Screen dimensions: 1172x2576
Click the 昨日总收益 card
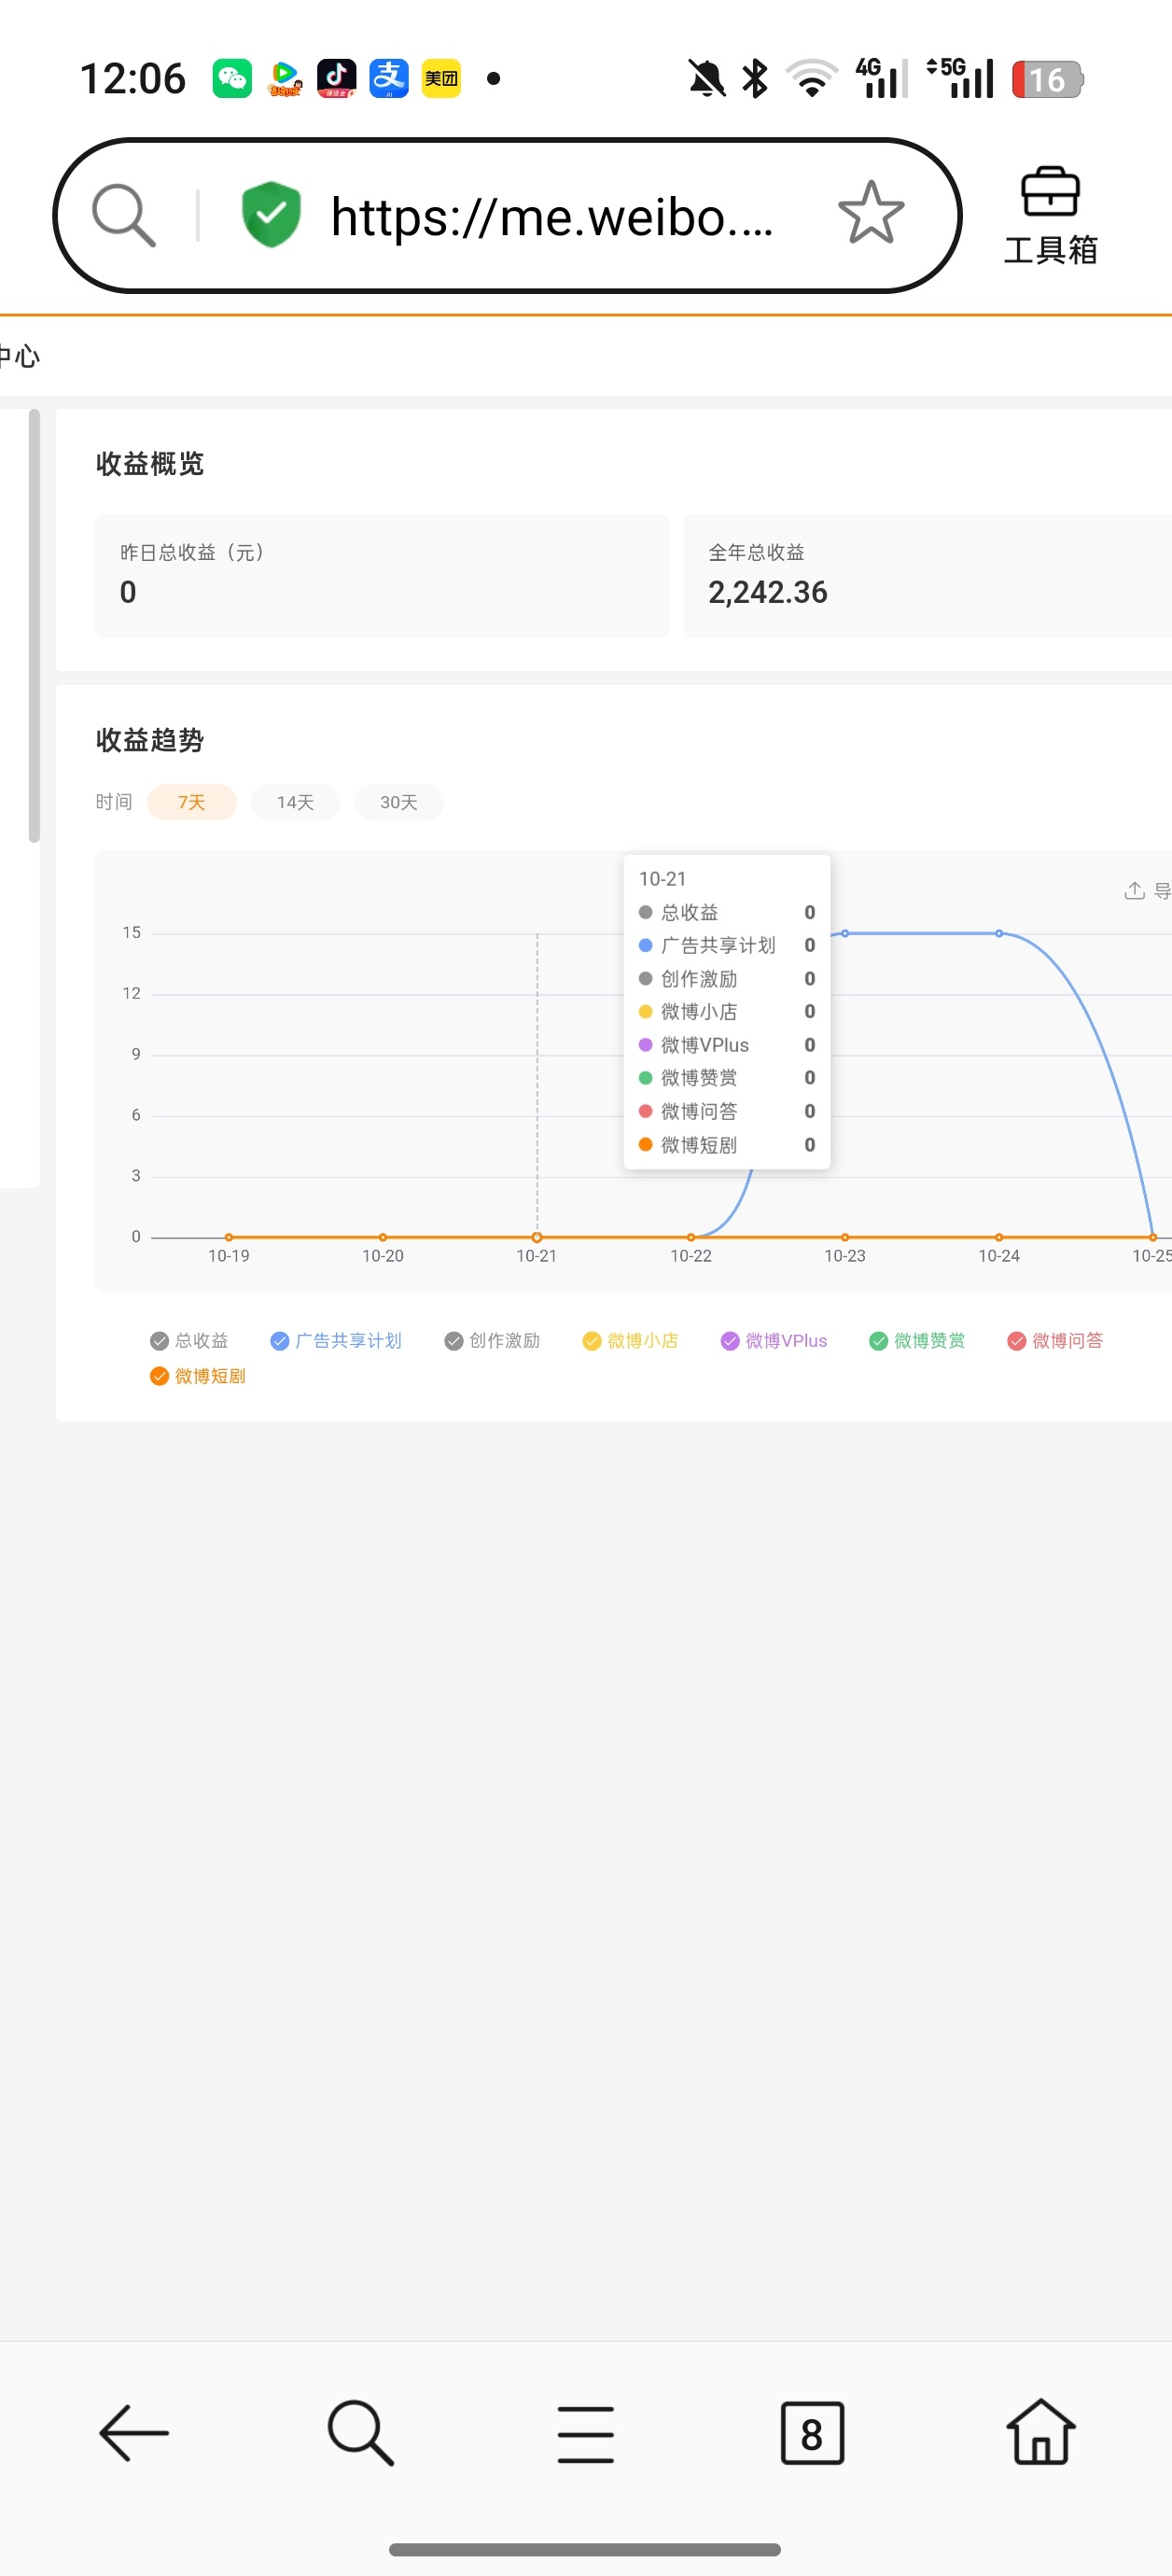(x=382, y=575)
